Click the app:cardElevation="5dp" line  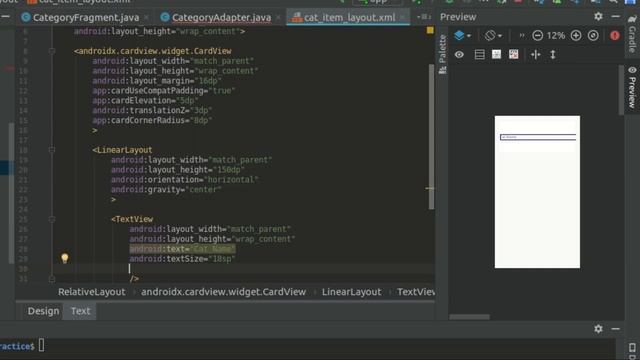pyautogui.click(x=145, y=100)
